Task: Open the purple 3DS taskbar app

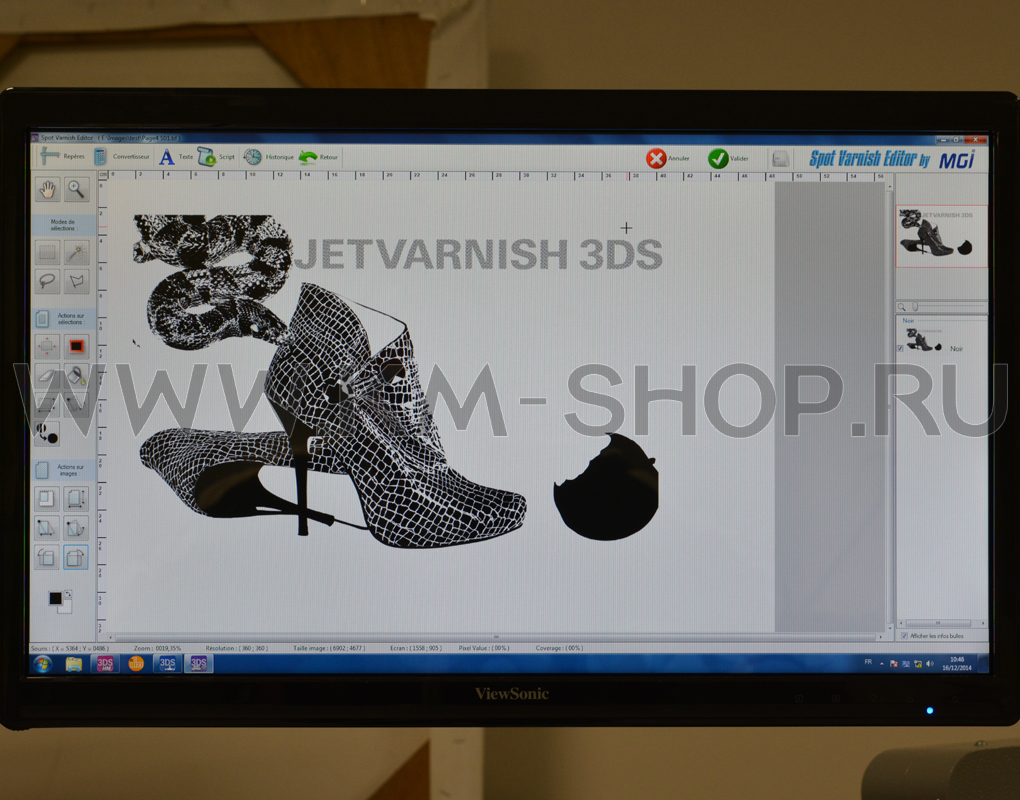Action: pyautogui.click(x=198, y=664)
